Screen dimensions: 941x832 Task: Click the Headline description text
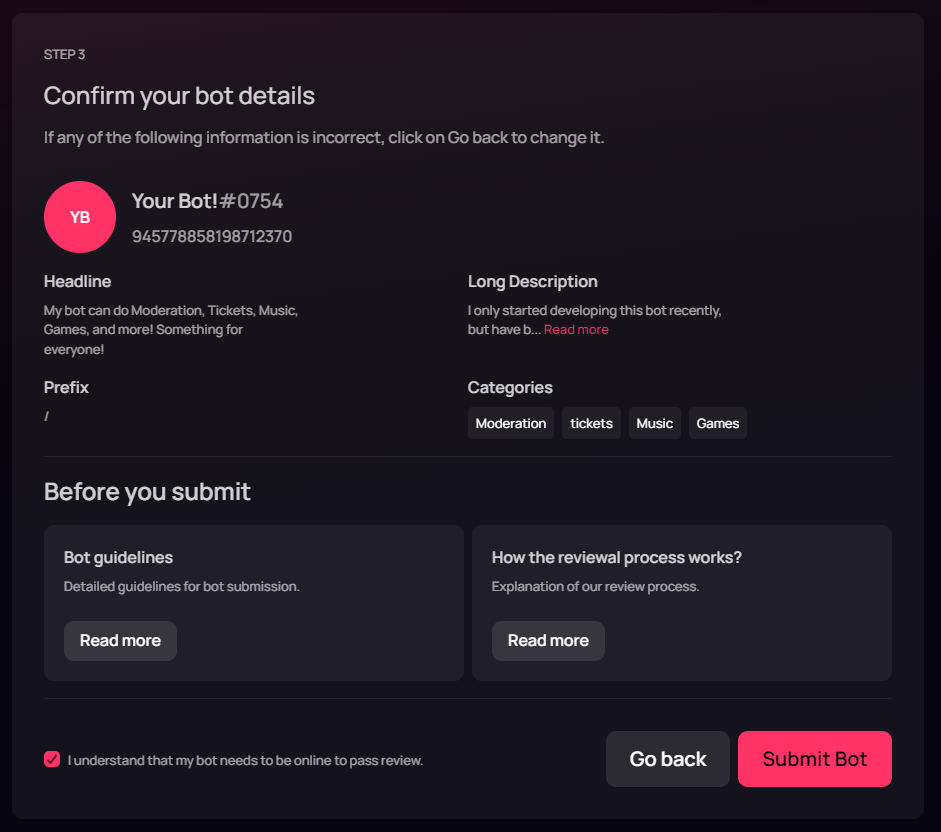click(x=171, y=330)
